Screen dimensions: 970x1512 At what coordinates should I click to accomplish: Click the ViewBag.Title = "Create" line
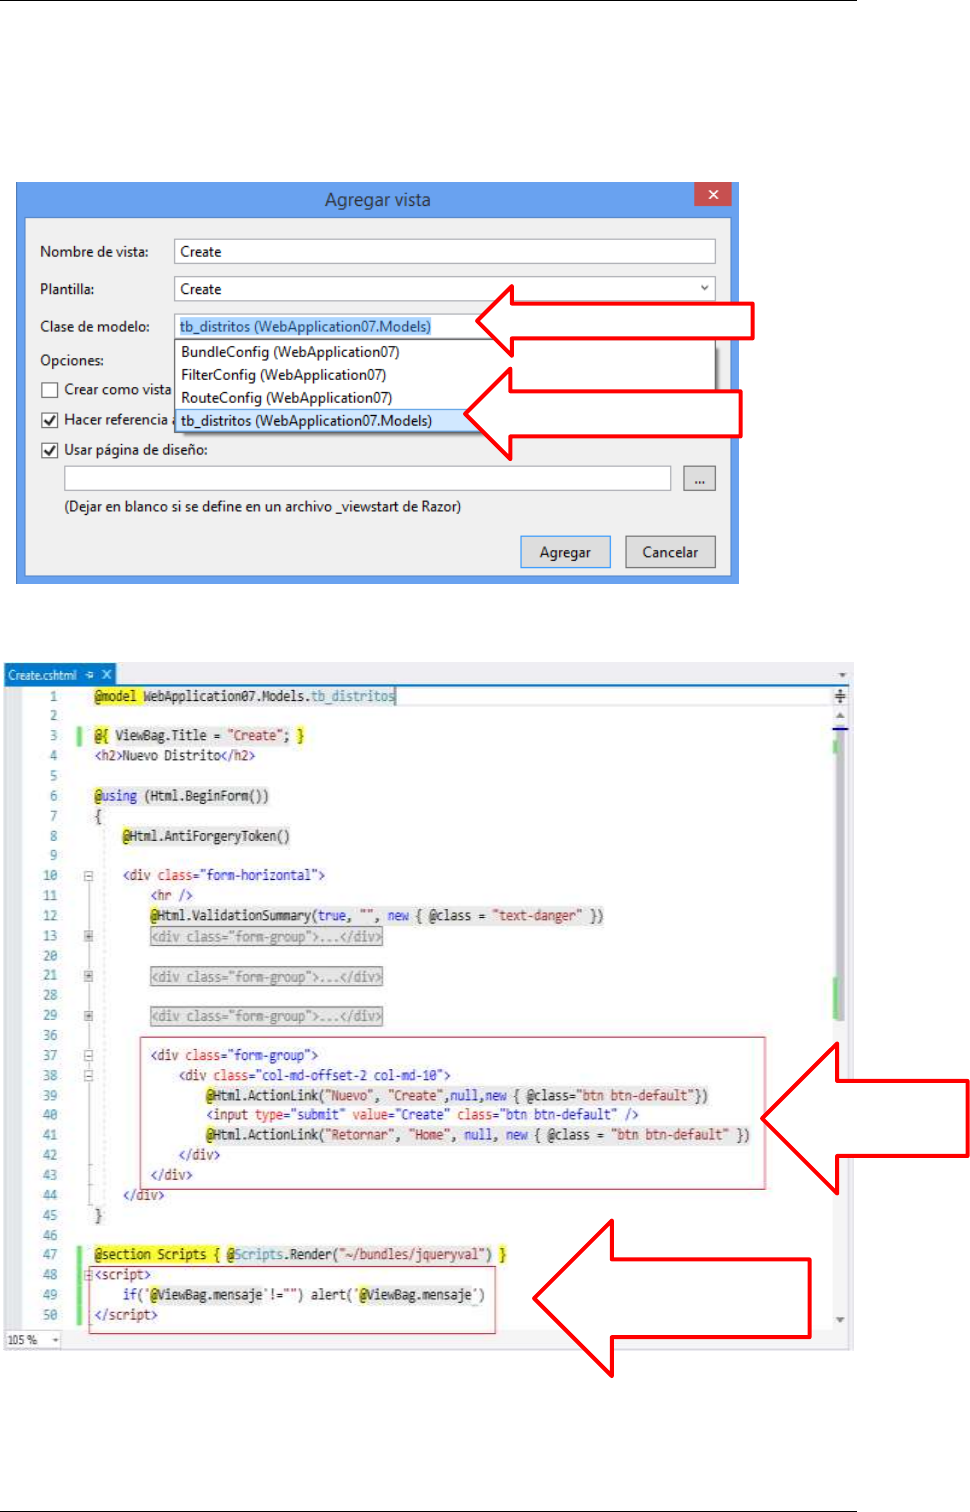[x=199, y=735]
